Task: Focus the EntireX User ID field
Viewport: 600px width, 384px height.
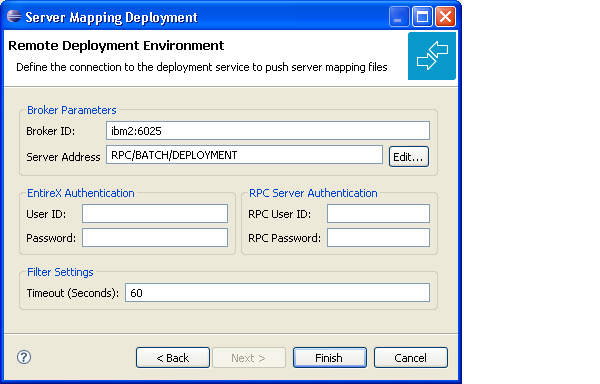Action: [x=155, y=213]
